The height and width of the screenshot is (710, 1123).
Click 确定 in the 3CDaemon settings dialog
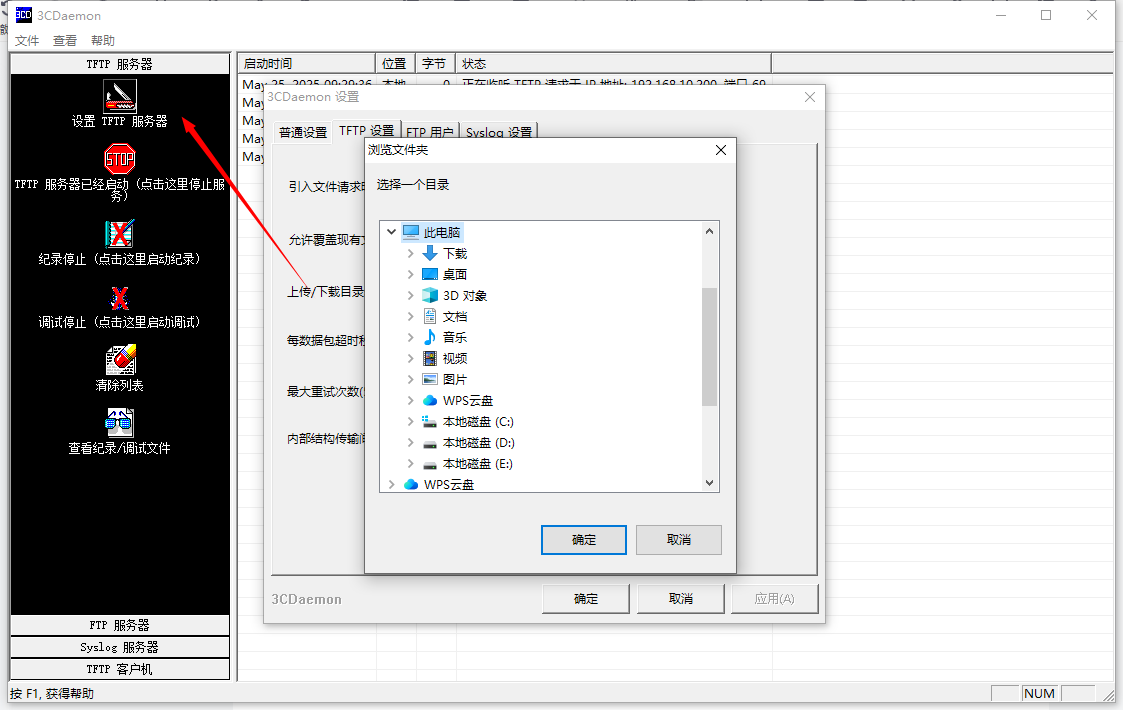coord(586,598)
